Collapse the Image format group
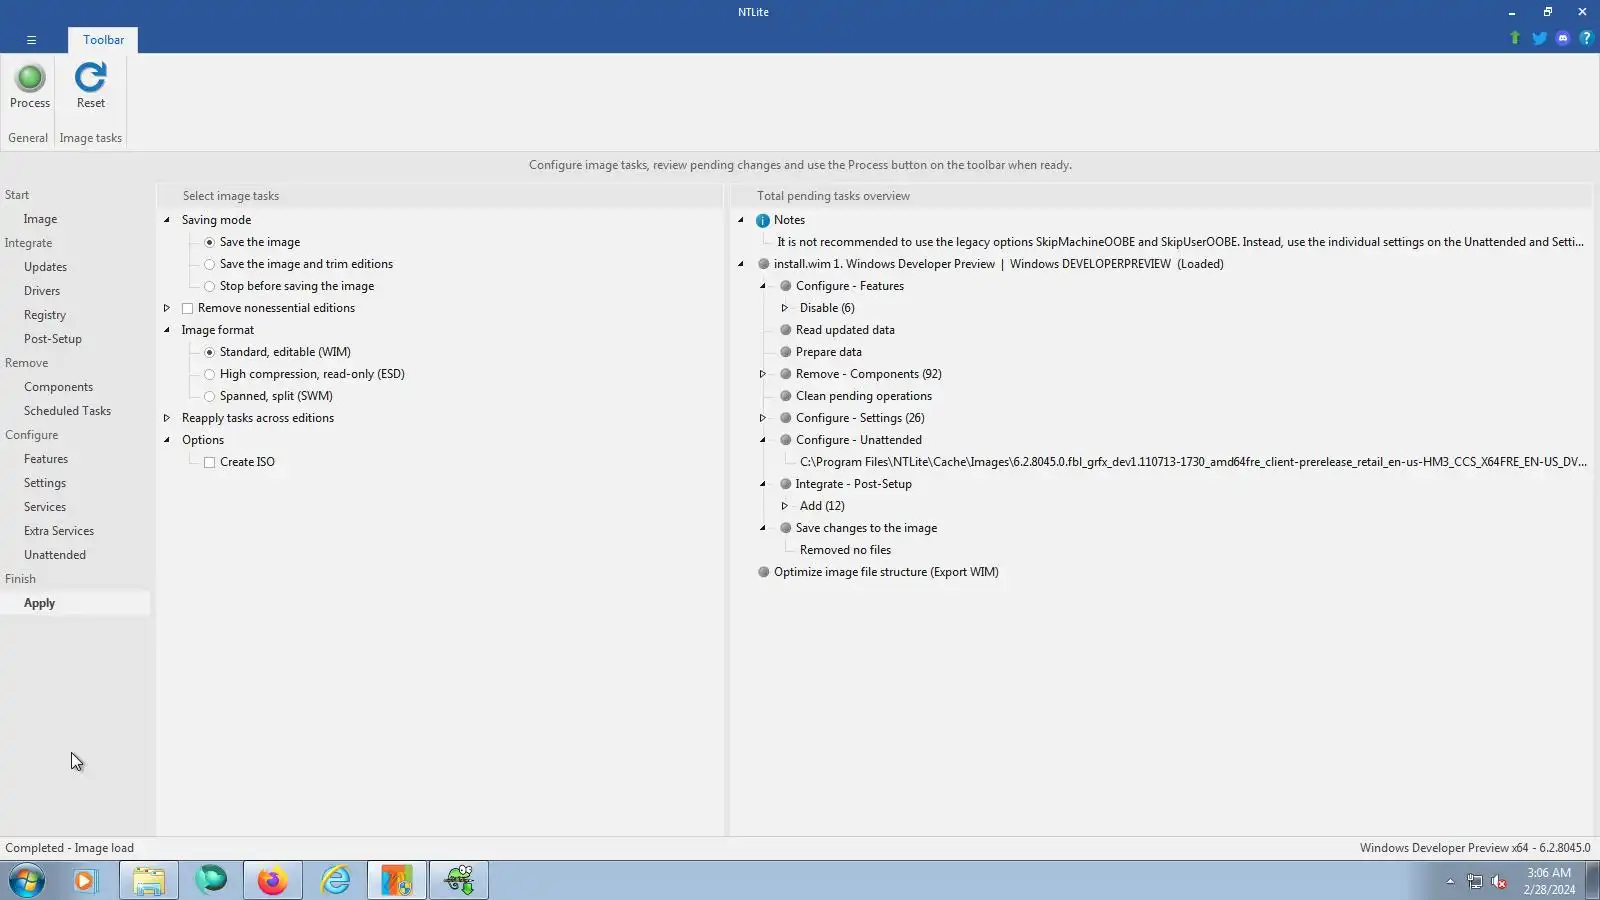 [167, 330]
